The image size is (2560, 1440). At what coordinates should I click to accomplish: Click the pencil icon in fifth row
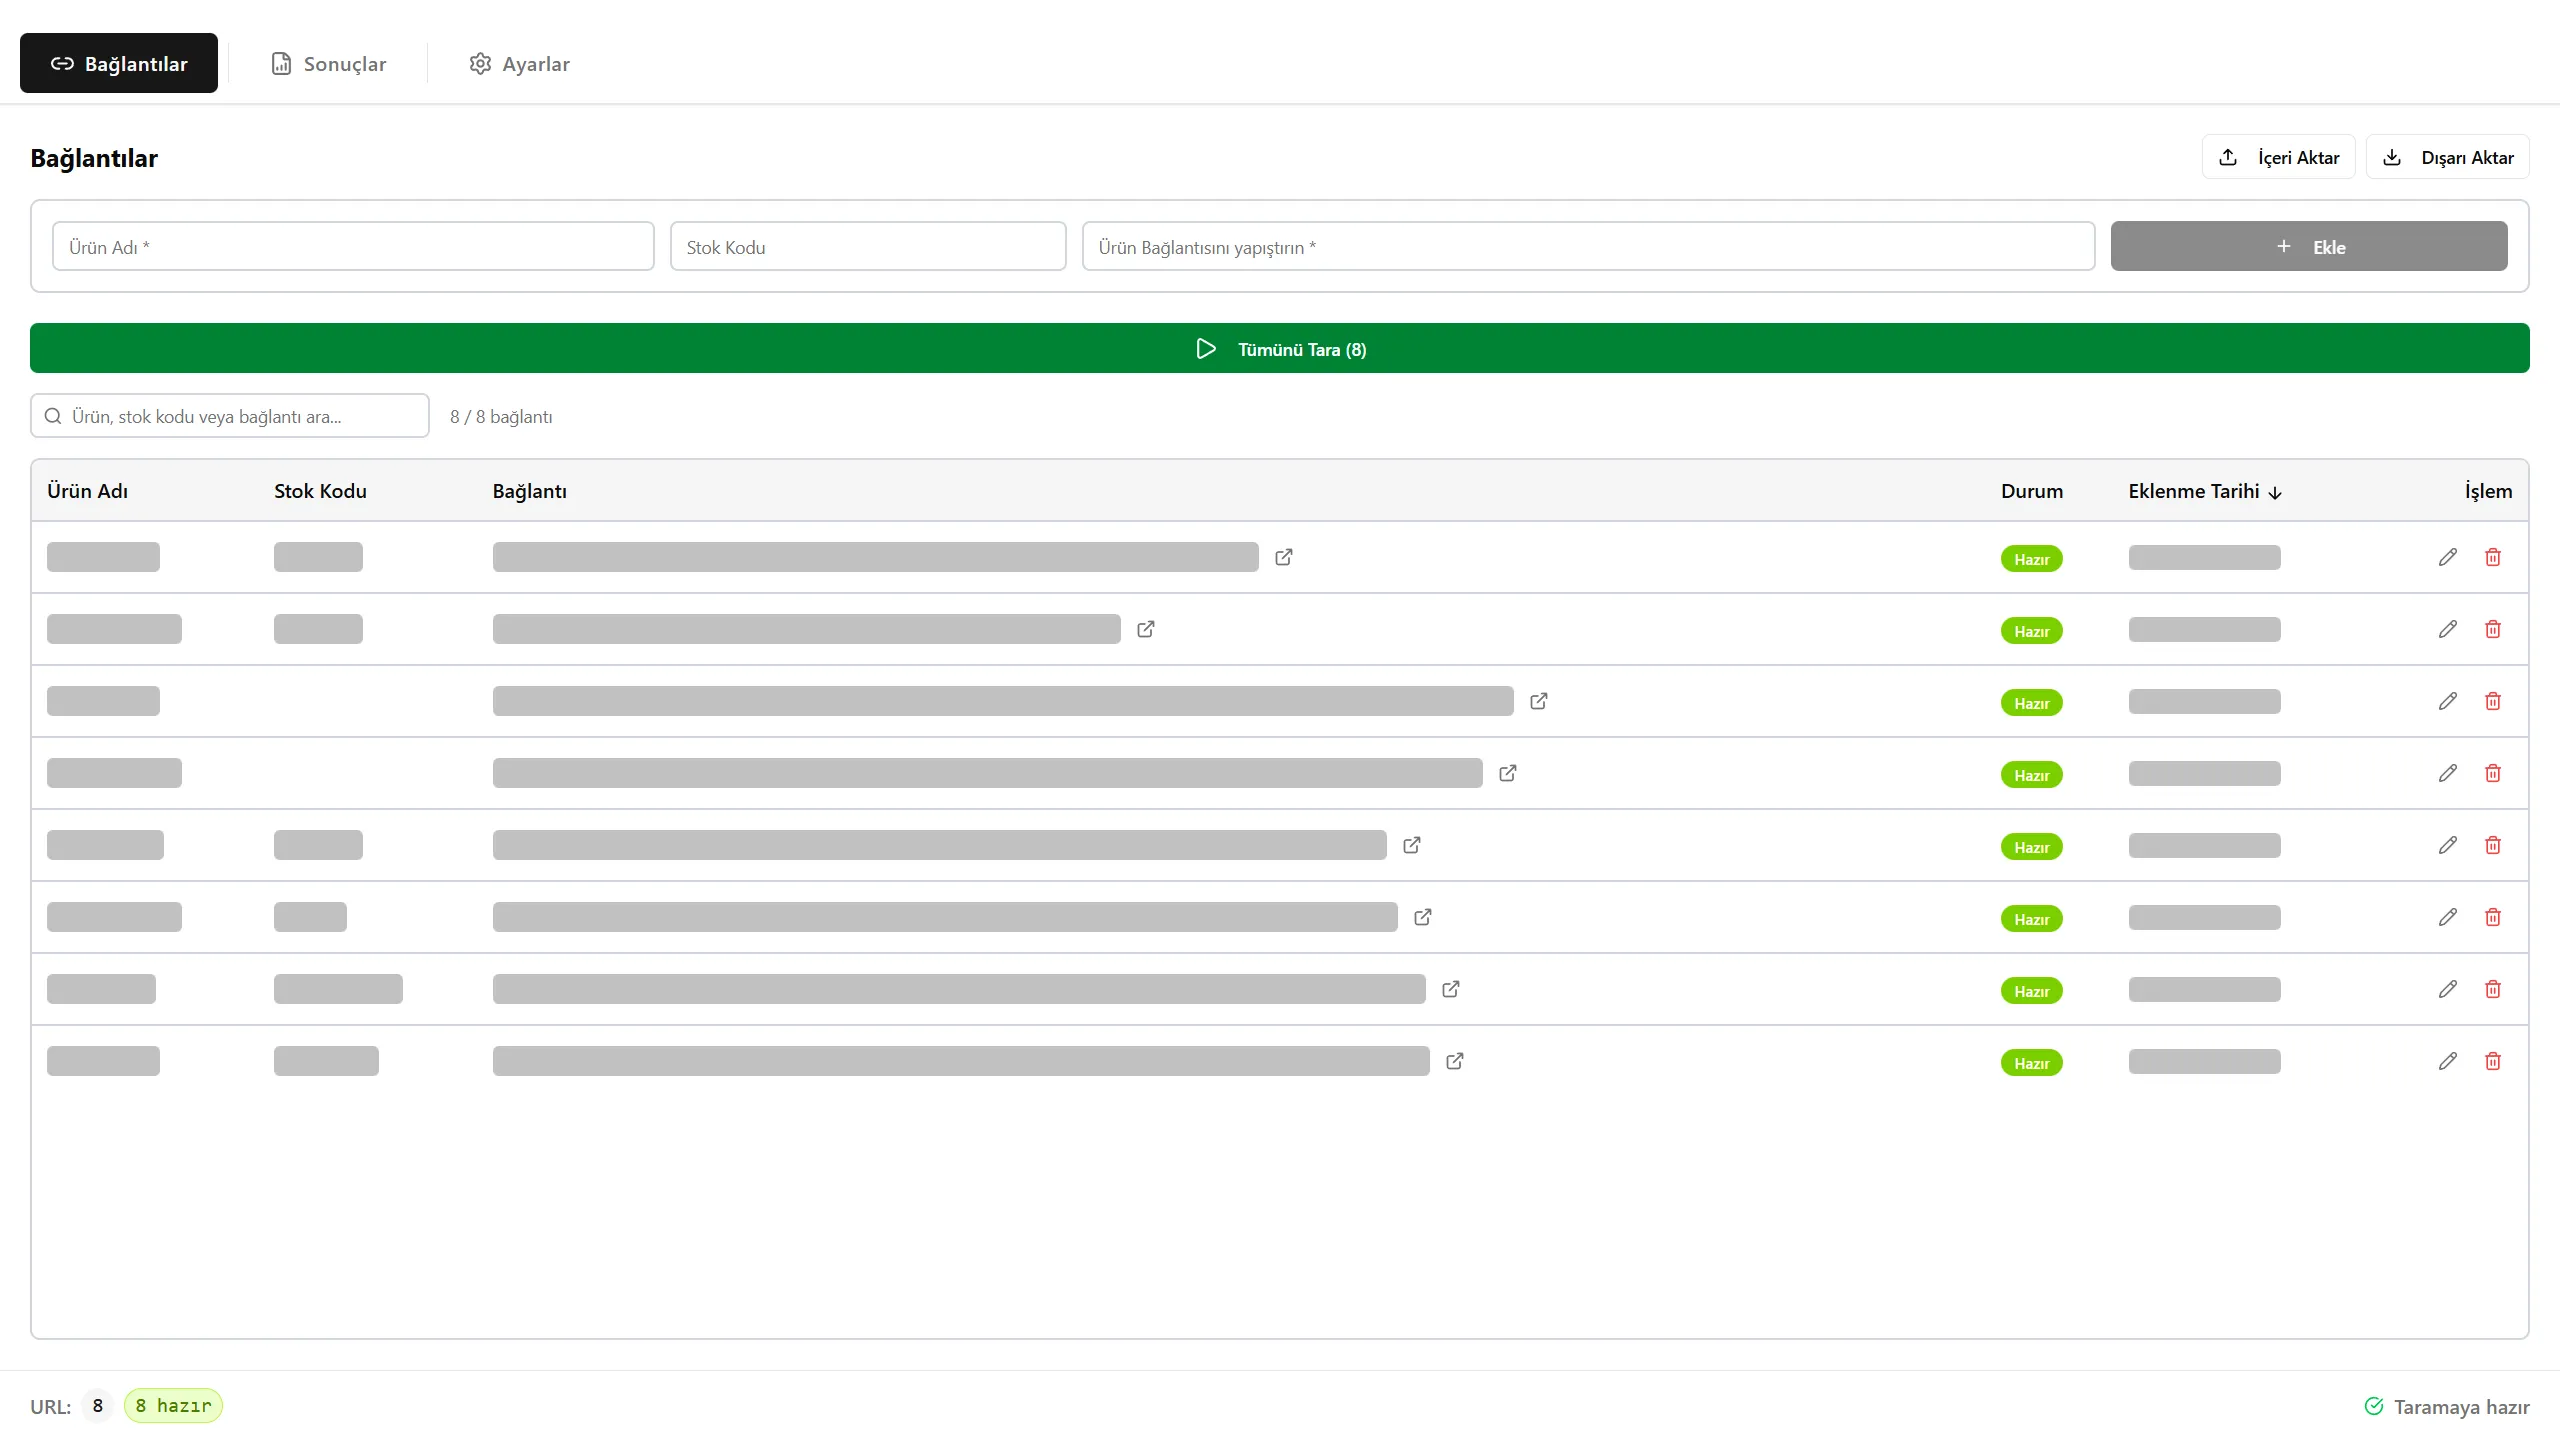click(x=2447, y=845)
